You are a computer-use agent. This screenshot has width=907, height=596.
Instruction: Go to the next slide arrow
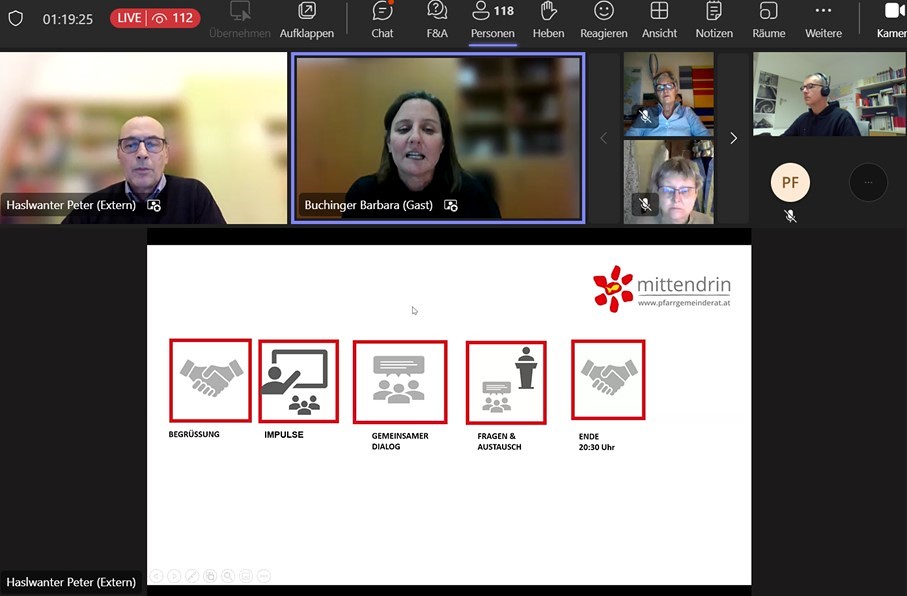coord(174,576)
